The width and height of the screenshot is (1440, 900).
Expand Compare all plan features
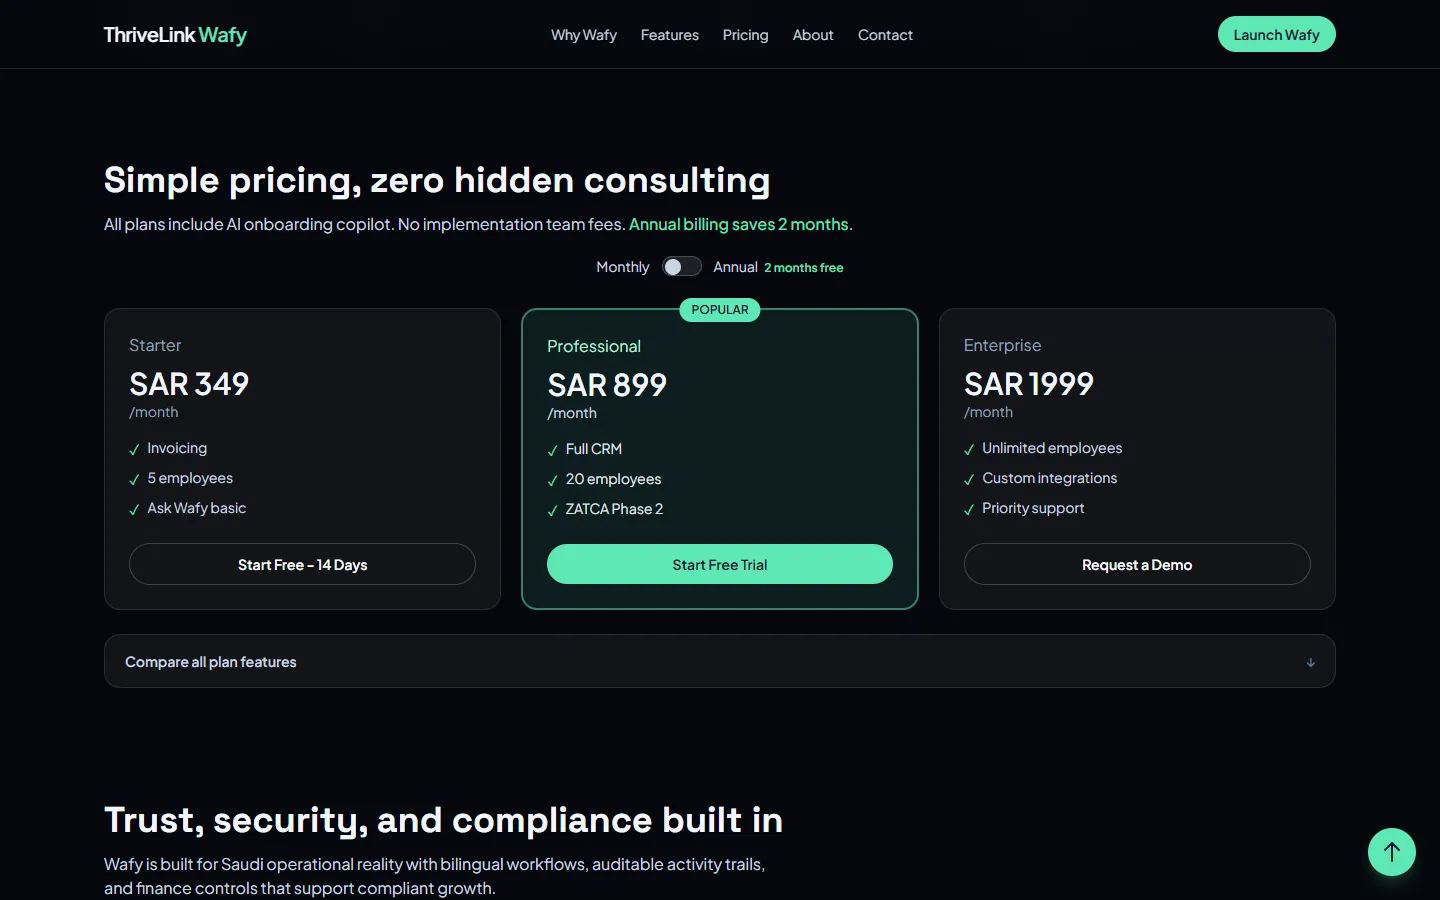[720, 661]
